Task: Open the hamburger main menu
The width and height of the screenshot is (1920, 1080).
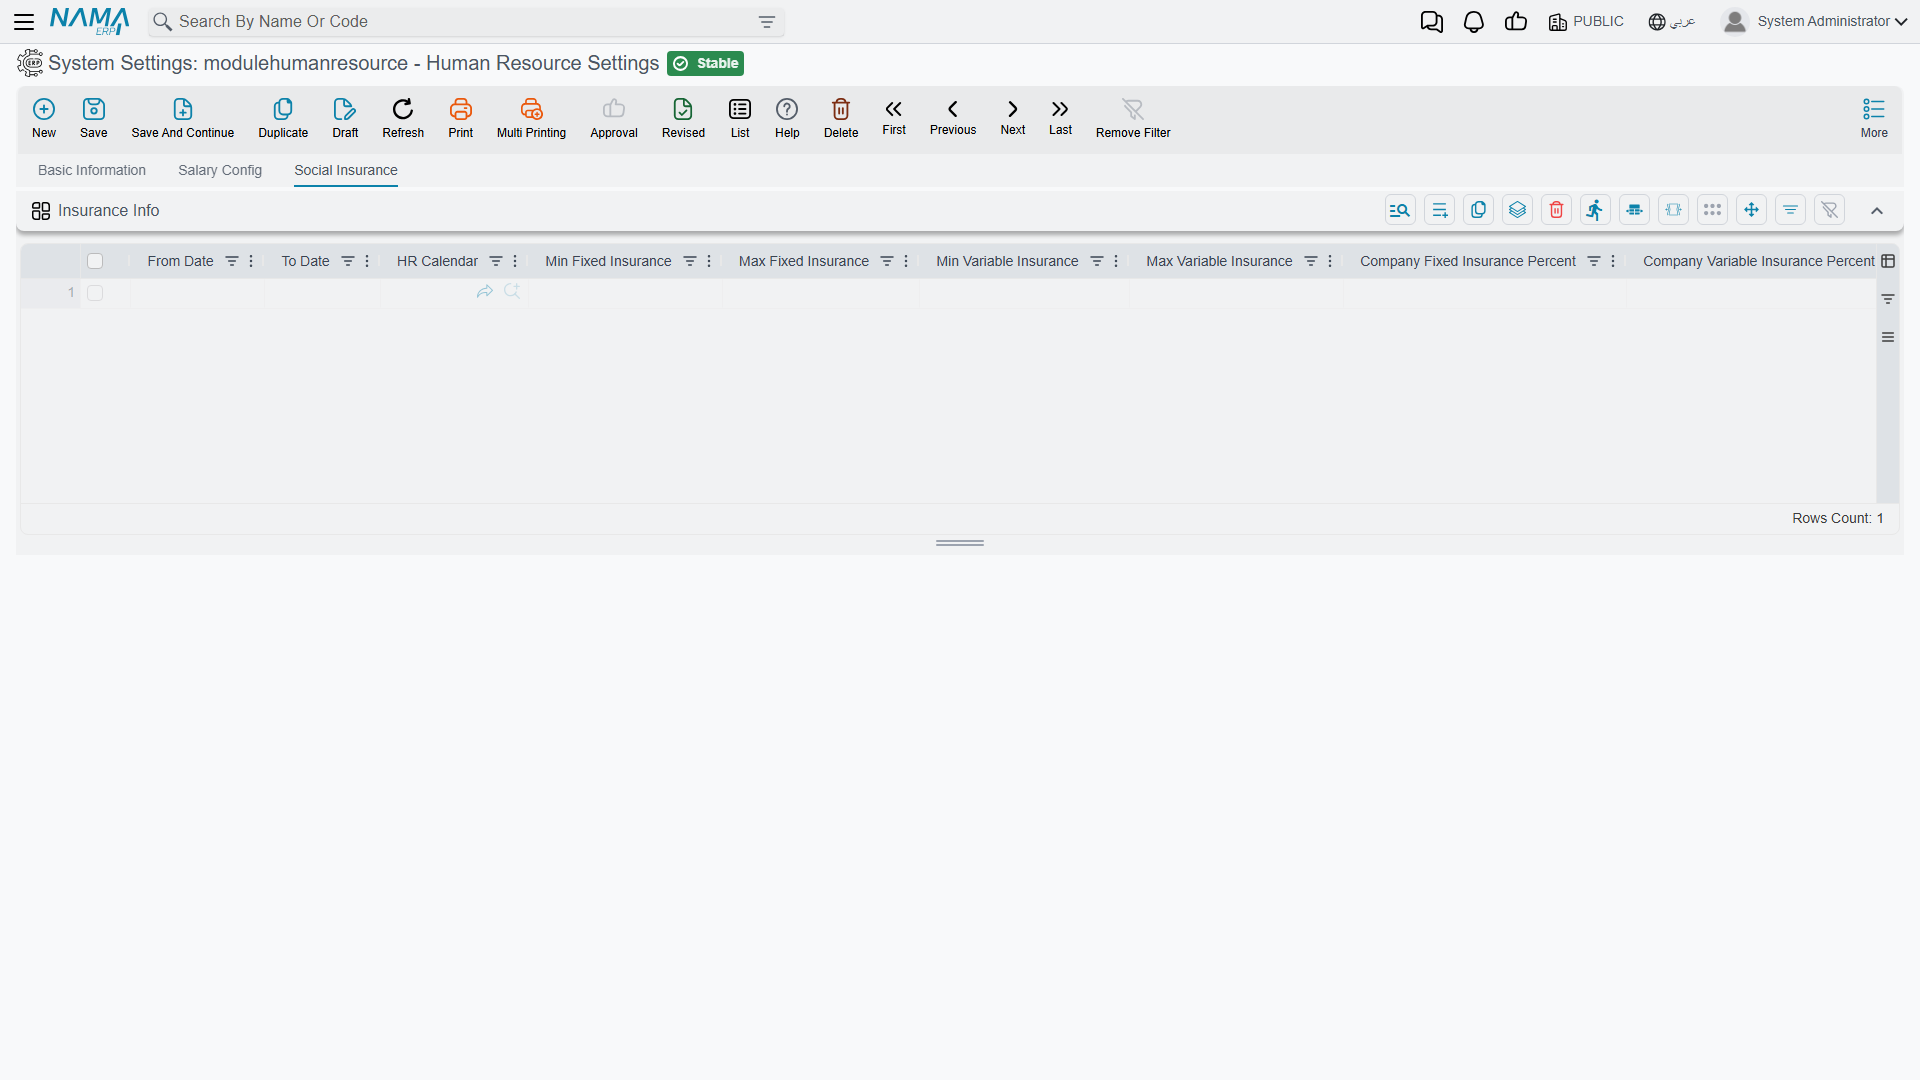Action: coord(24,22)
